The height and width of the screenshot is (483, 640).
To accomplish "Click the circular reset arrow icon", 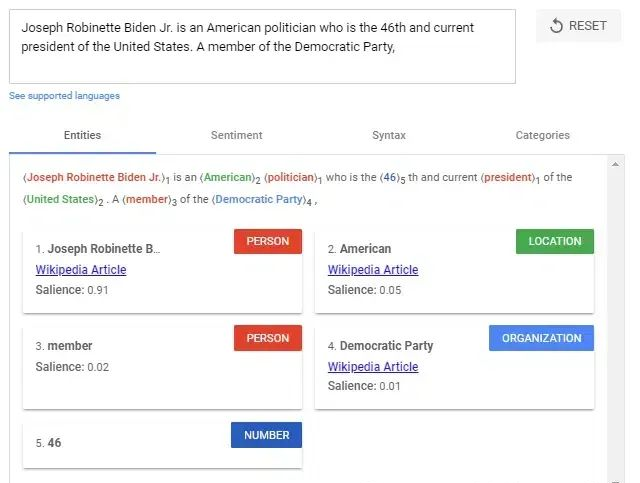I will pos(556,26).
